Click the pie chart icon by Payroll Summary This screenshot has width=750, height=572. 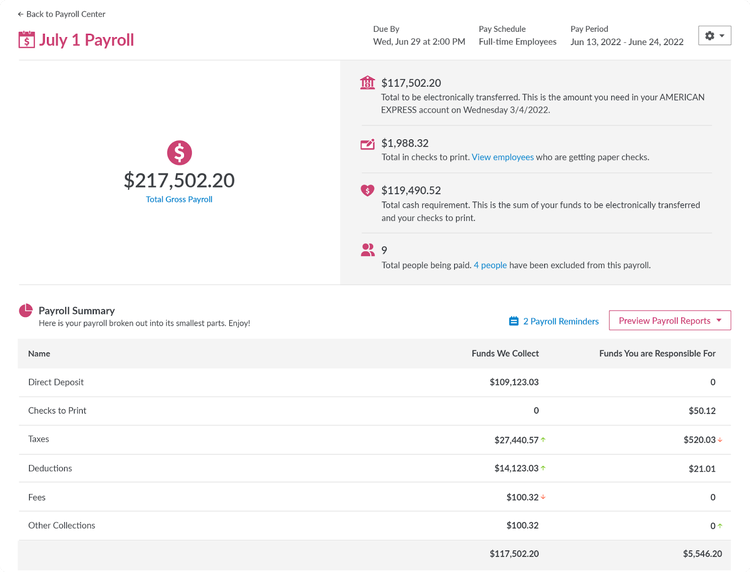26,310
